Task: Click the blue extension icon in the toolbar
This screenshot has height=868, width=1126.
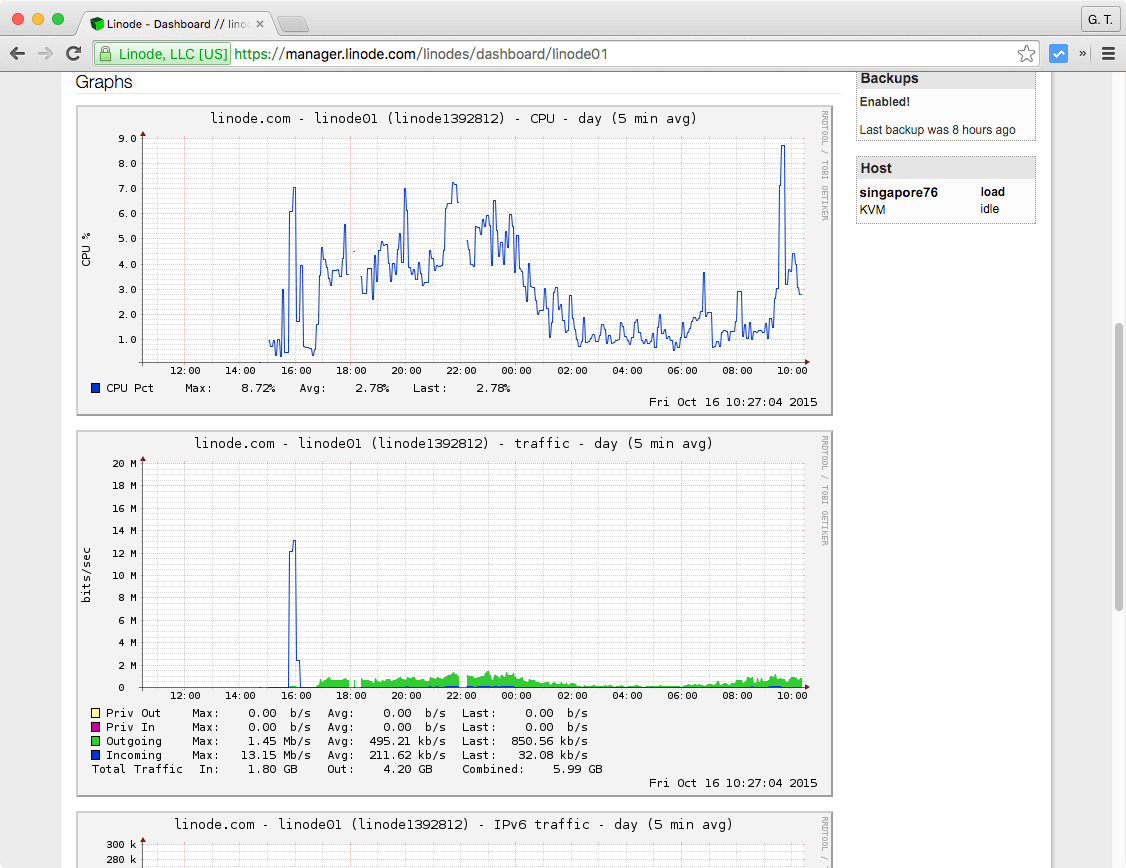Action: pos(1058,53)
